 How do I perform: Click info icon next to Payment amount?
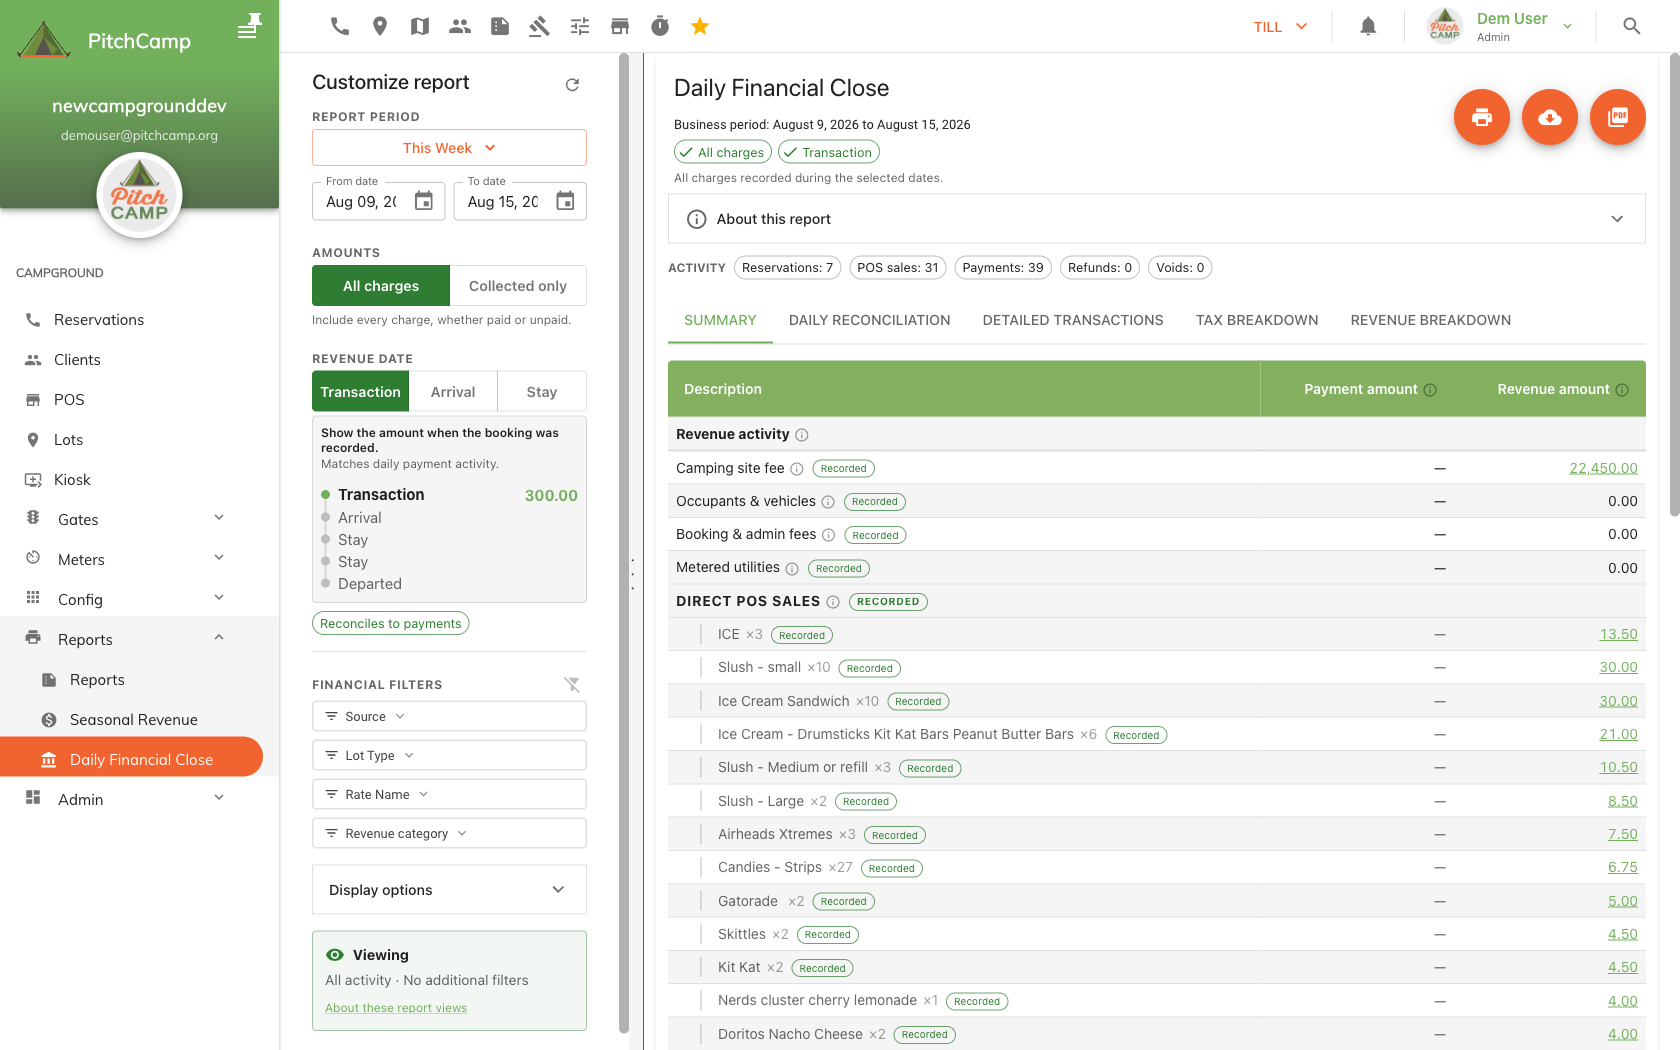[x=1430, y=390]
